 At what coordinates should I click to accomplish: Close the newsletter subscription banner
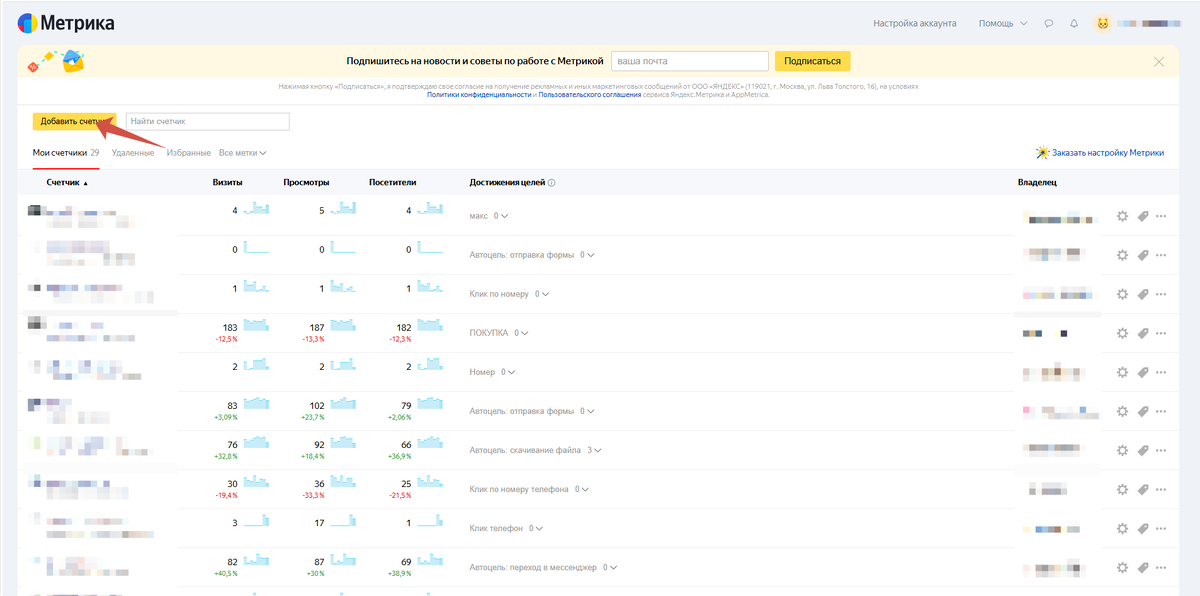point(1159,62)
